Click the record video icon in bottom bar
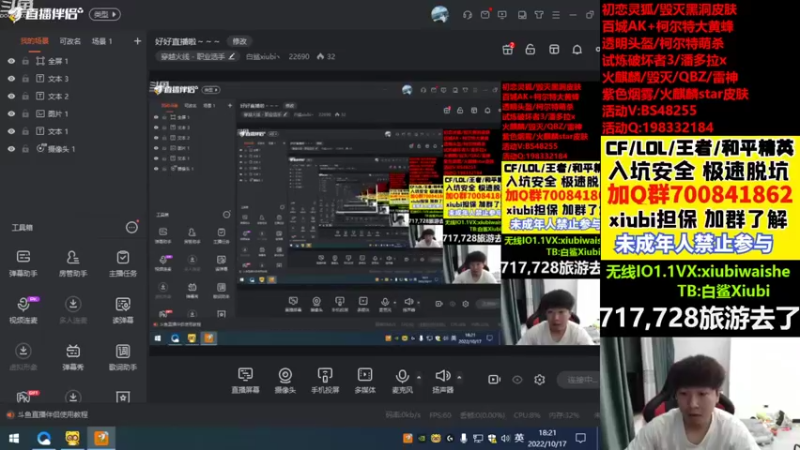This screenshot has width=800, height=450. tap(494, 380)
